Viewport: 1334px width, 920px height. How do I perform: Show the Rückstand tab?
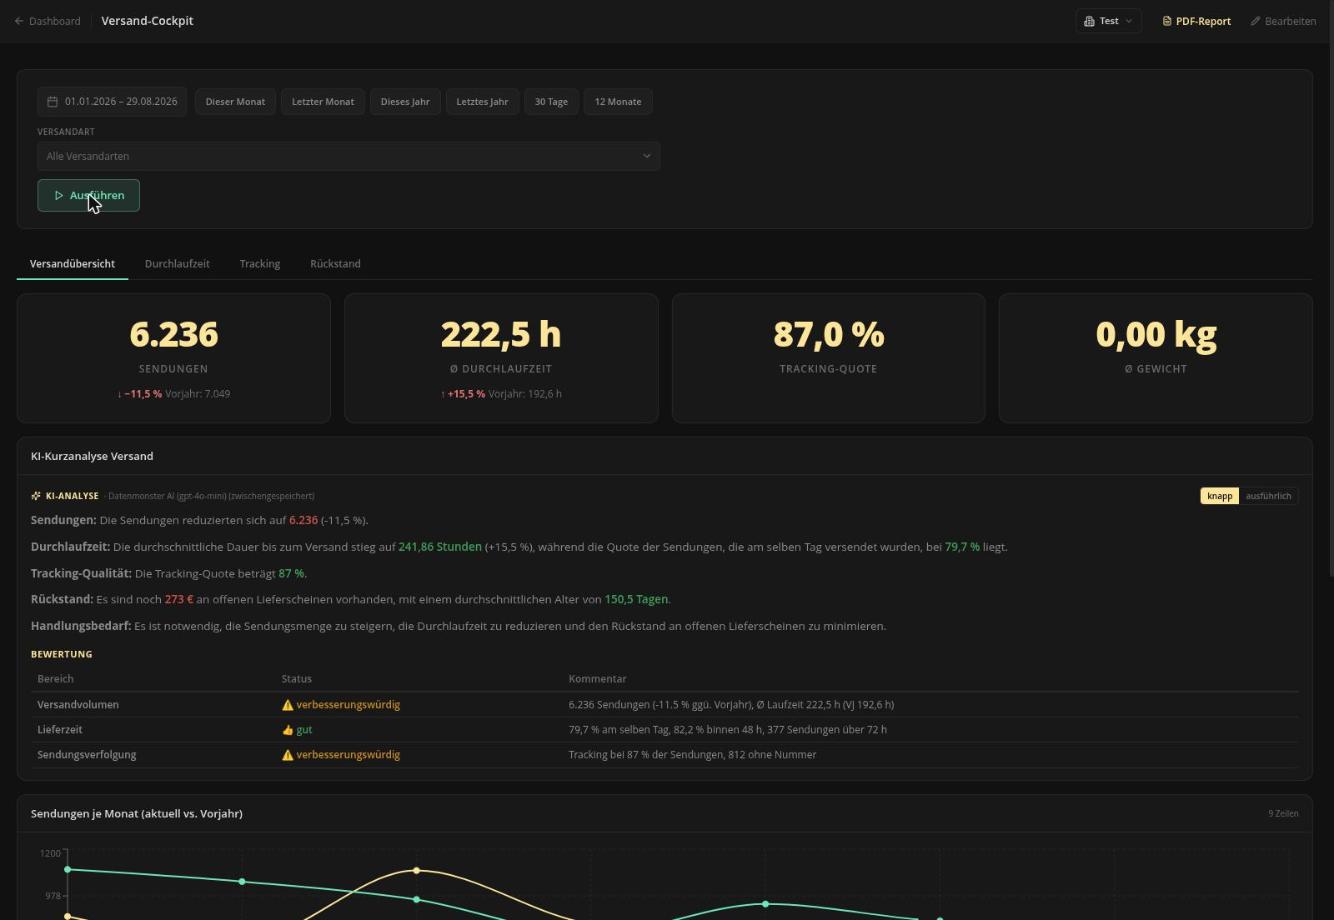point(335,264)
